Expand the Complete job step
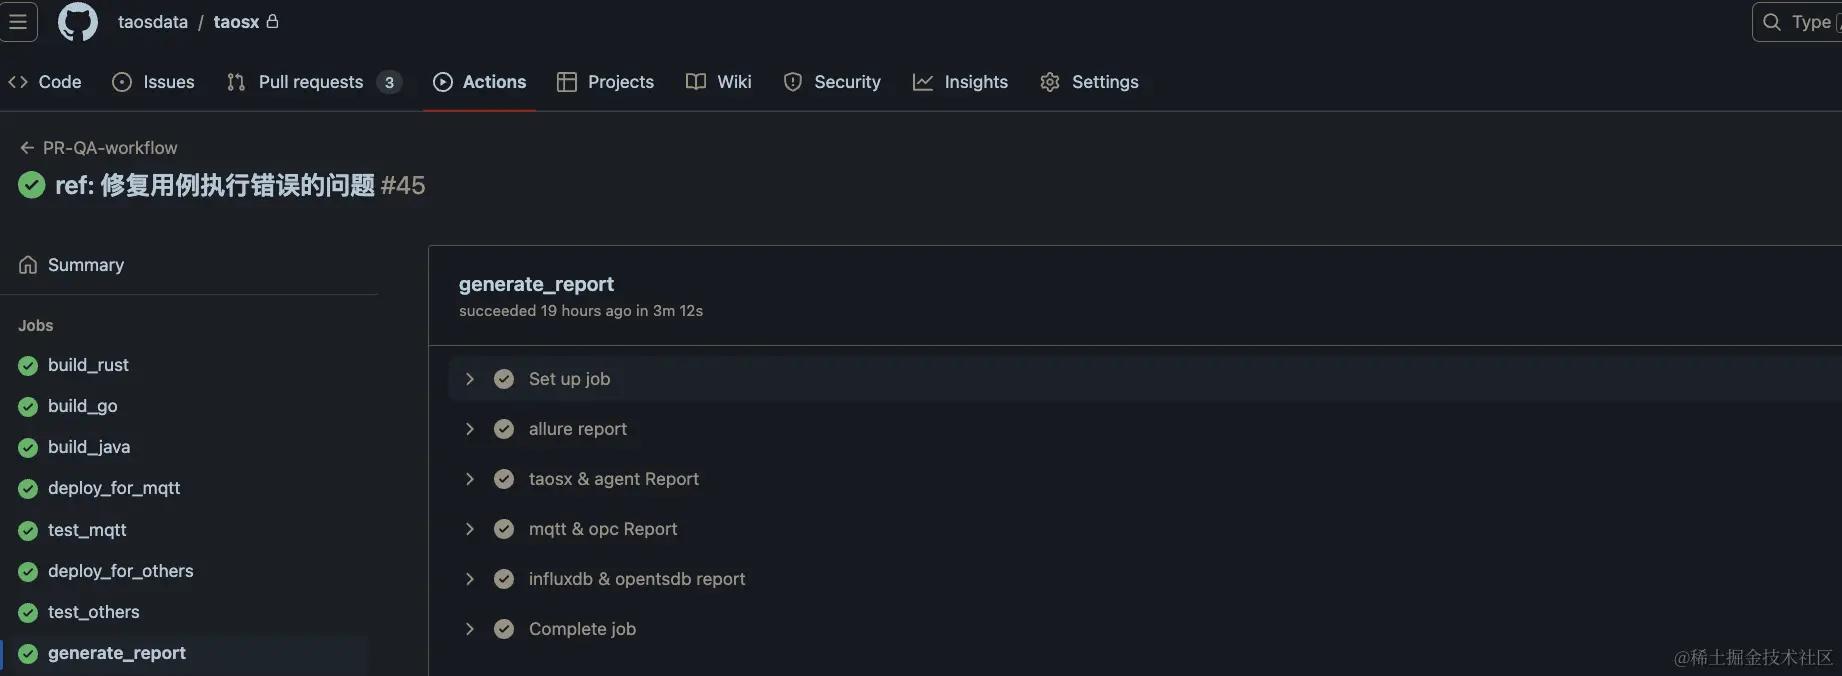Viewport: 1842px width, 676px height. [x=470, y=629]
